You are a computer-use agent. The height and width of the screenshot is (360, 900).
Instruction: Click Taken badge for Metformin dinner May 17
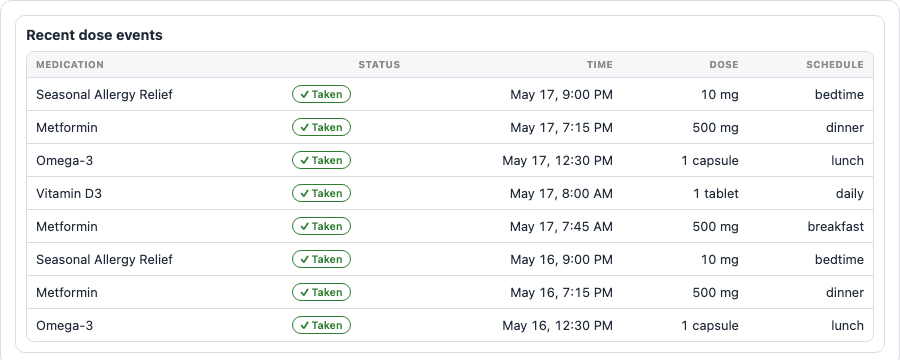pyautogui.click(x=321, y=127)
